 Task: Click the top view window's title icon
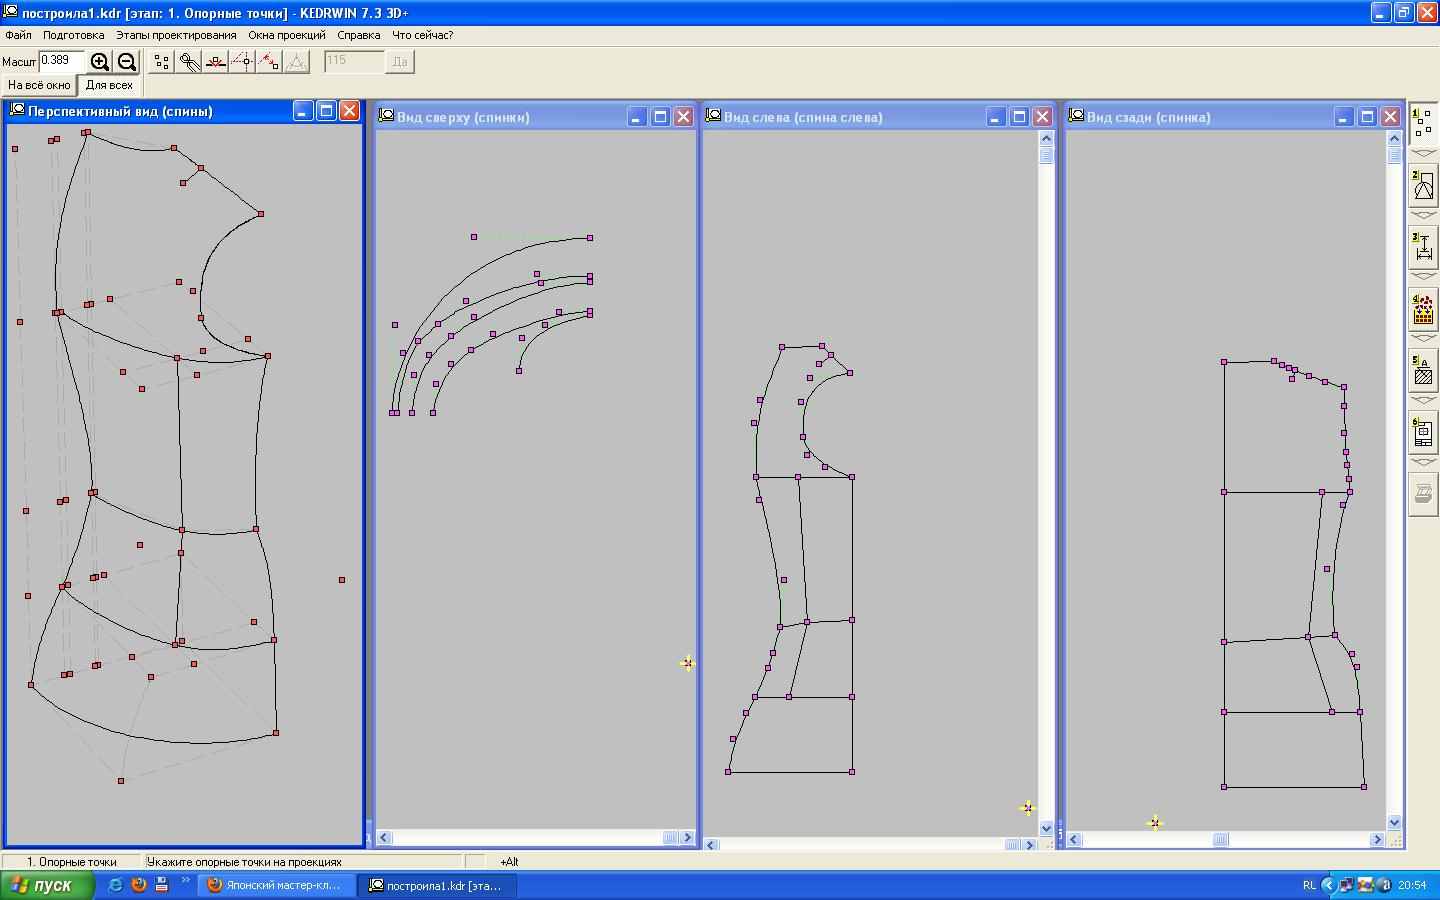click(386, 116)
